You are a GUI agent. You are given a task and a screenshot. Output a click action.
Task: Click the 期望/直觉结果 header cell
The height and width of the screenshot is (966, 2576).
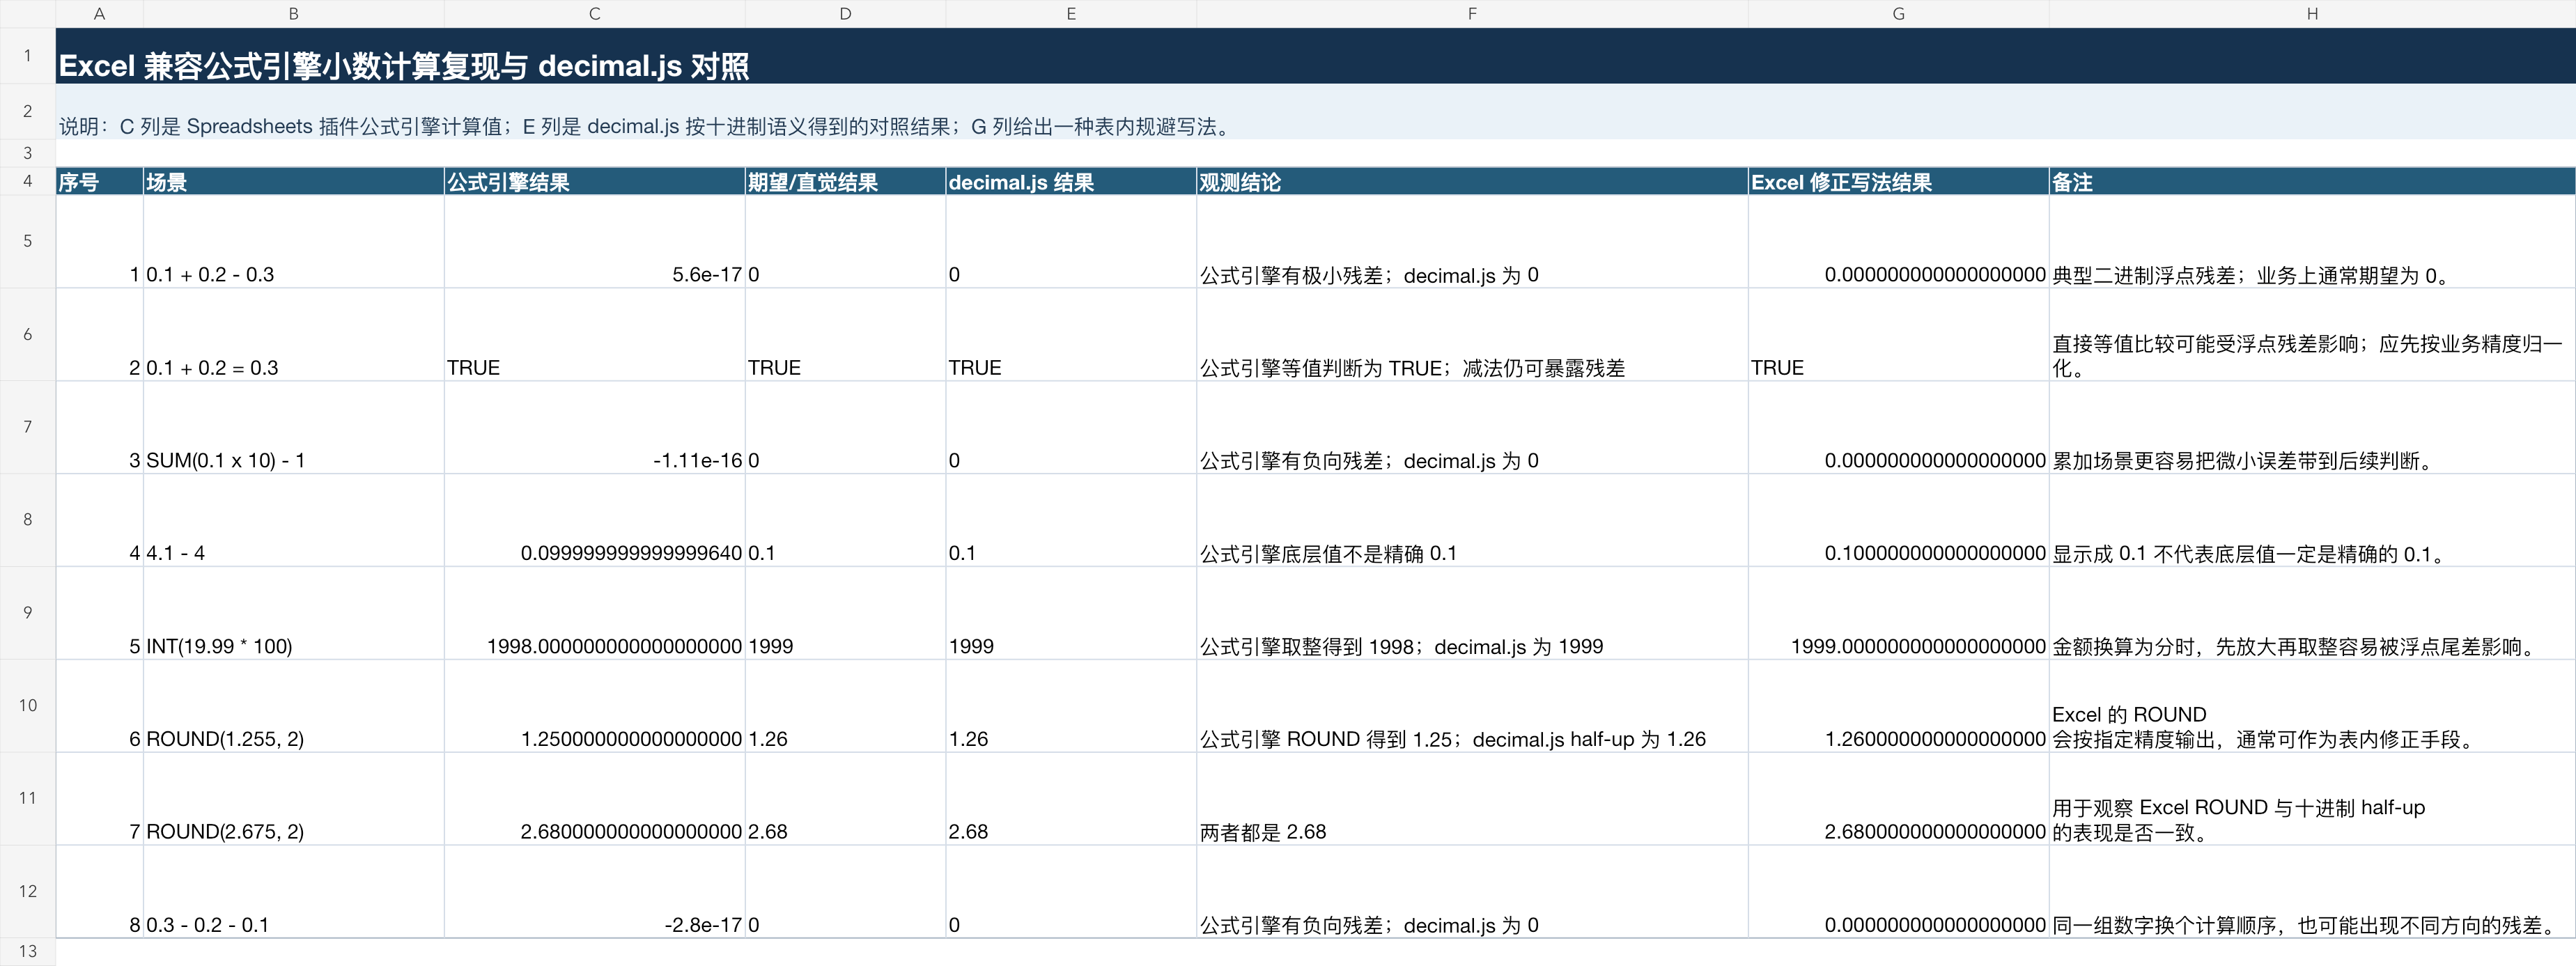(x=845, y=181)
